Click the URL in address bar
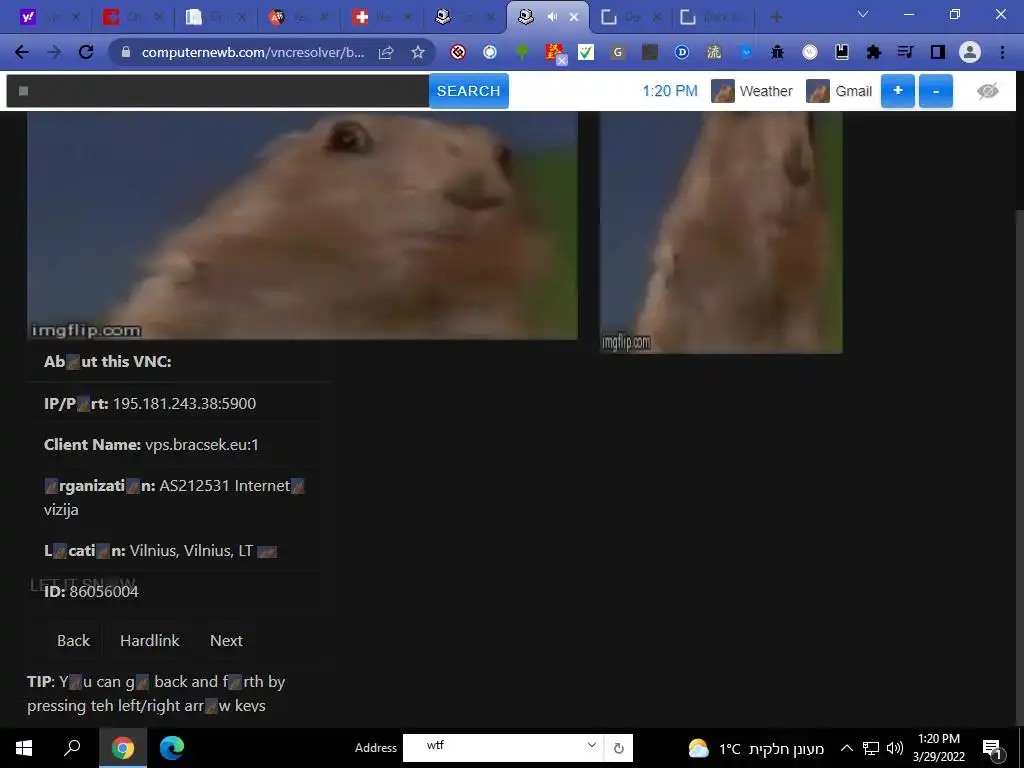This screenshot has height=768, width=1024. (x=253, y=52)
